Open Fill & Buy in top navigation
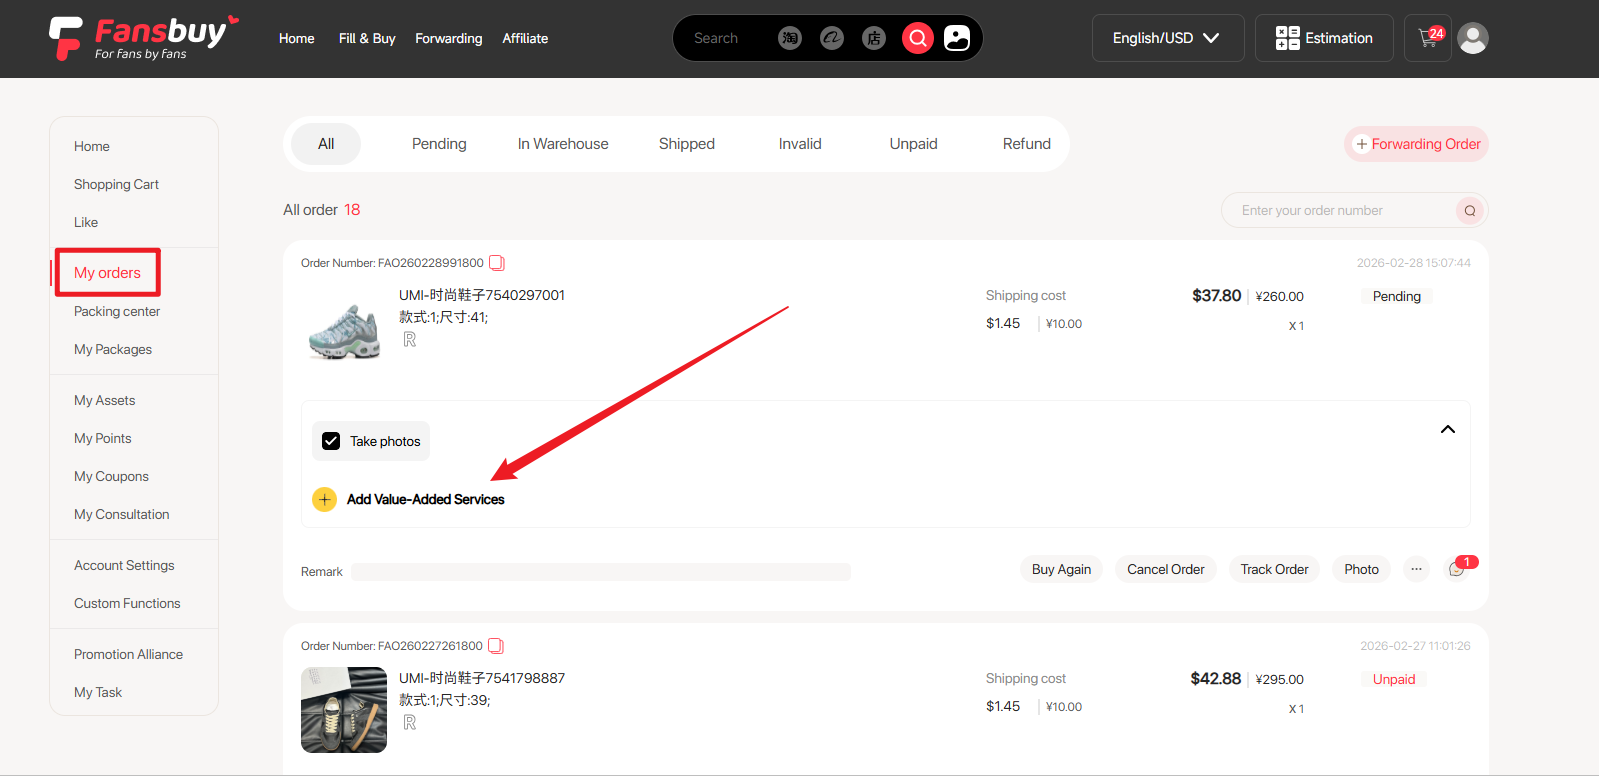 pos(367,38)
